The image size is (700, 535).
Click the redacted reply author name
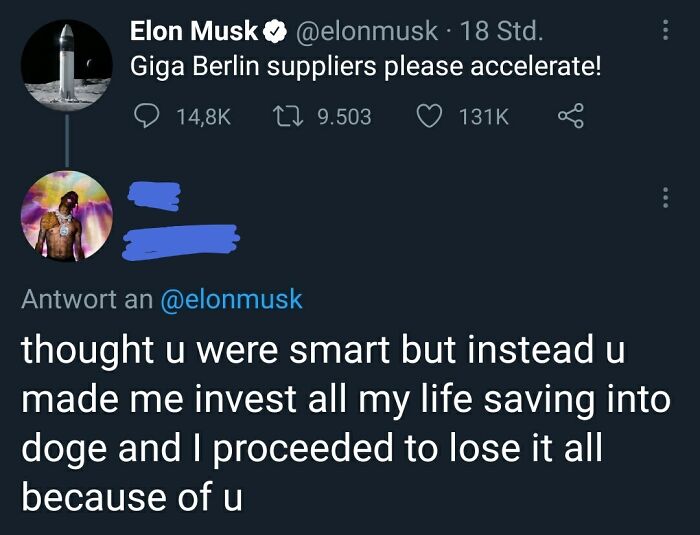153,196
